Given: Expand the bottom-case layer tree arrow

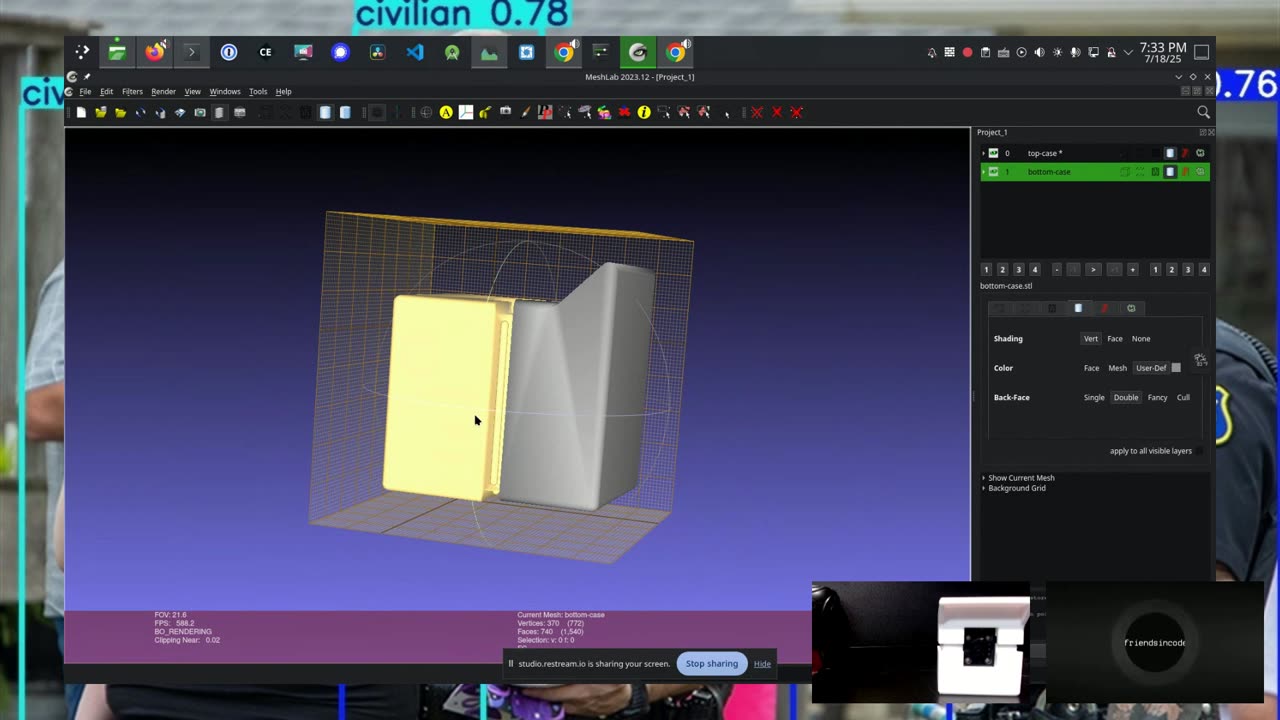Looking at the screenshot, I should pos(983,172).
